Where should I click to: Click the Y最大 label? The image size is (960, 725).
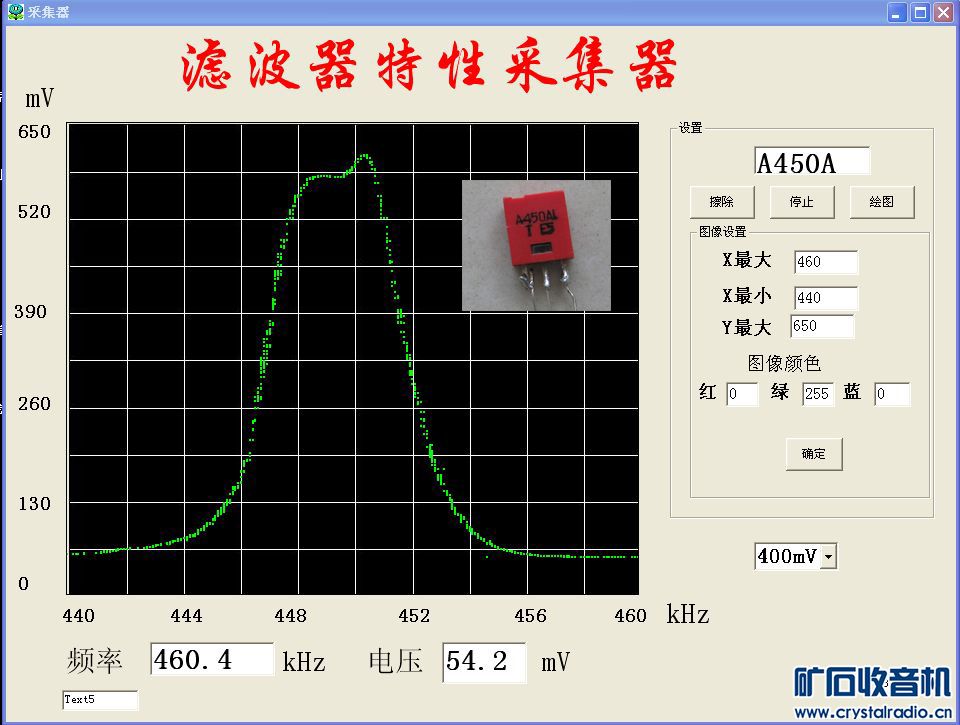[747, 328]
